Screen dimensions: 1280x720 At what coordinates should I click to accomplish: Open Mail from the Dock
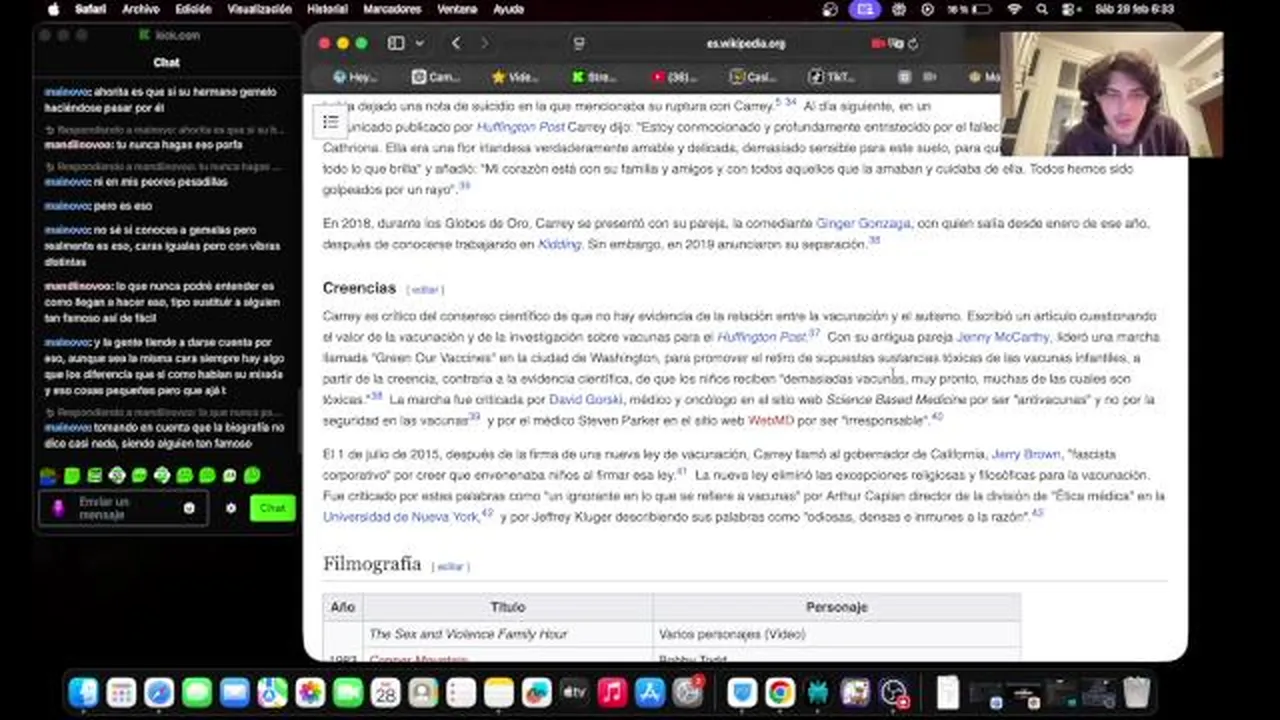[235, 692]
